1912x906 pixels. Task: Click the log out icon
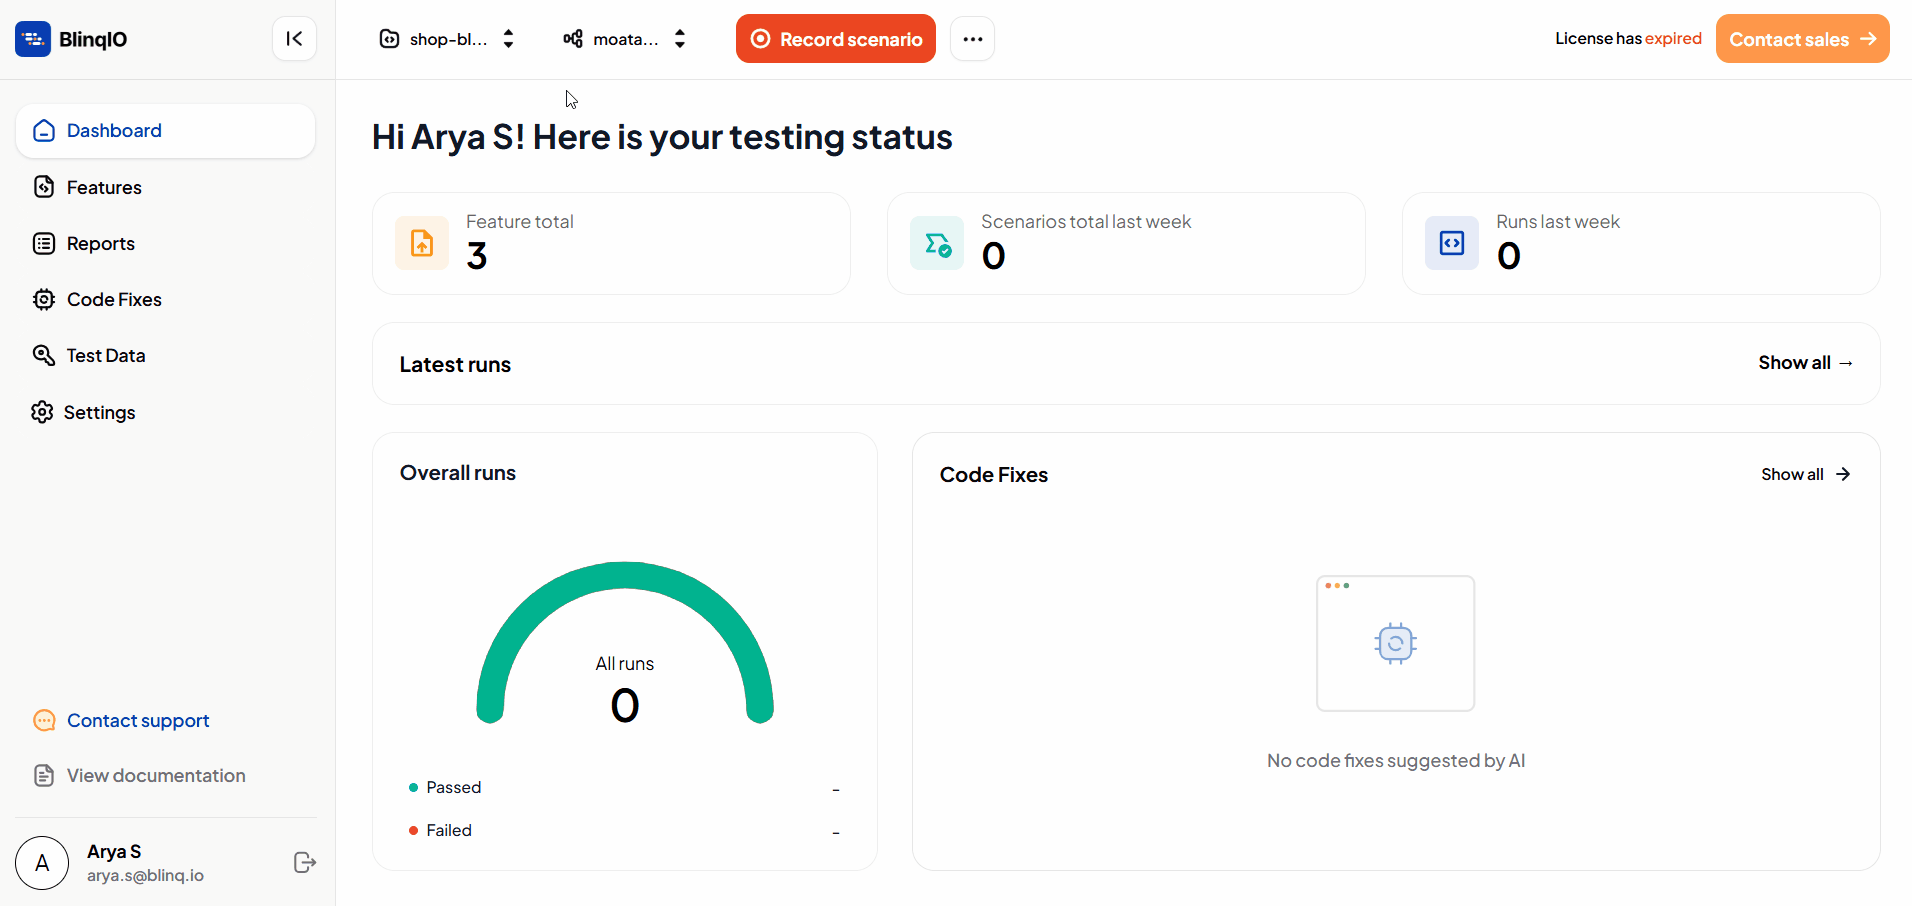pyautogui.click(x=305, y=863)
